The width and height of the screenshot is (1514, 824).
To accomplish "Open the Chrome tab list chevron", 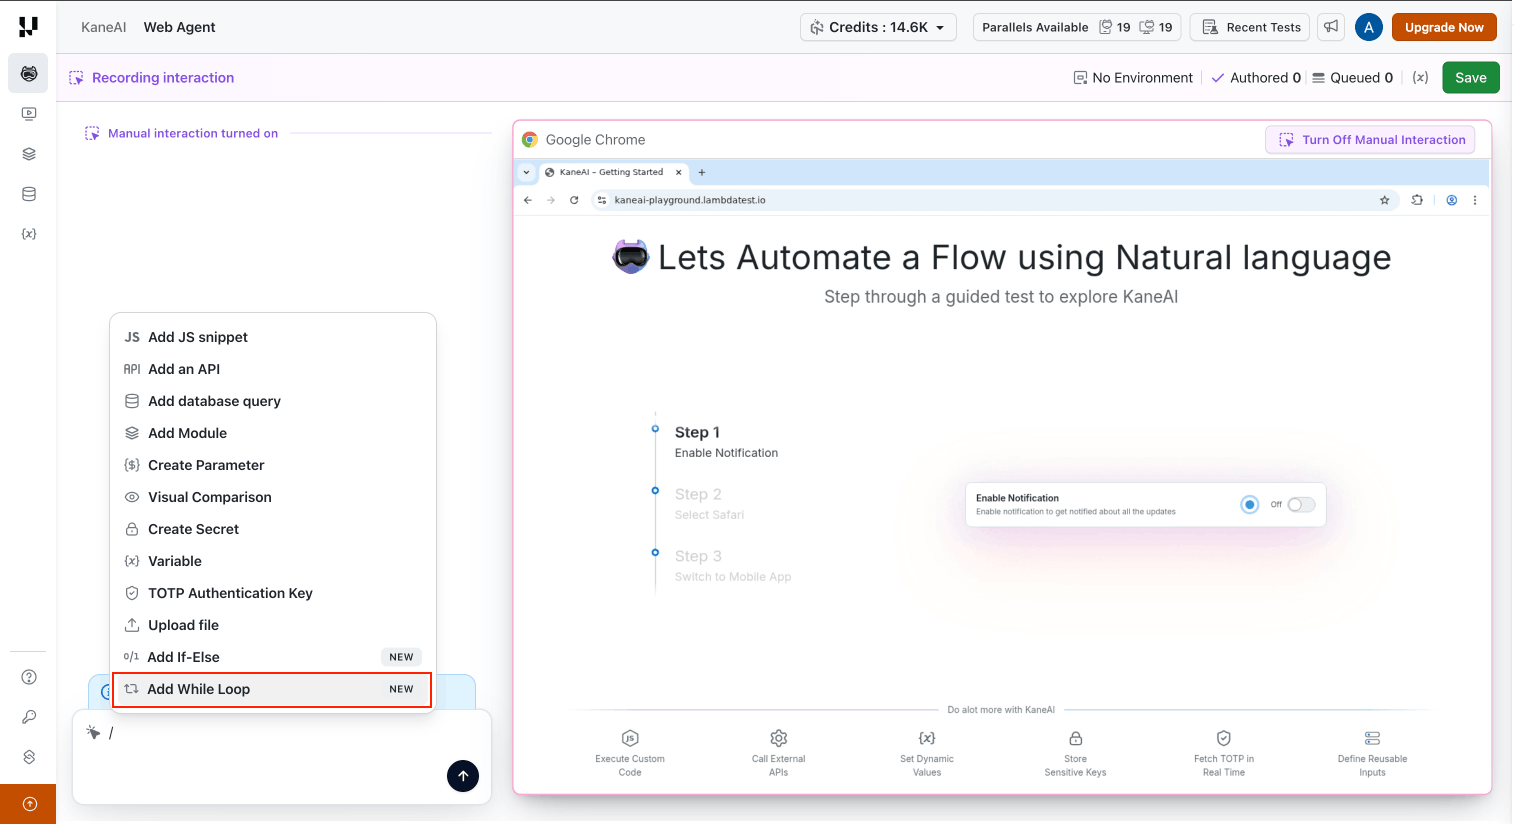I will pos(527,172).
